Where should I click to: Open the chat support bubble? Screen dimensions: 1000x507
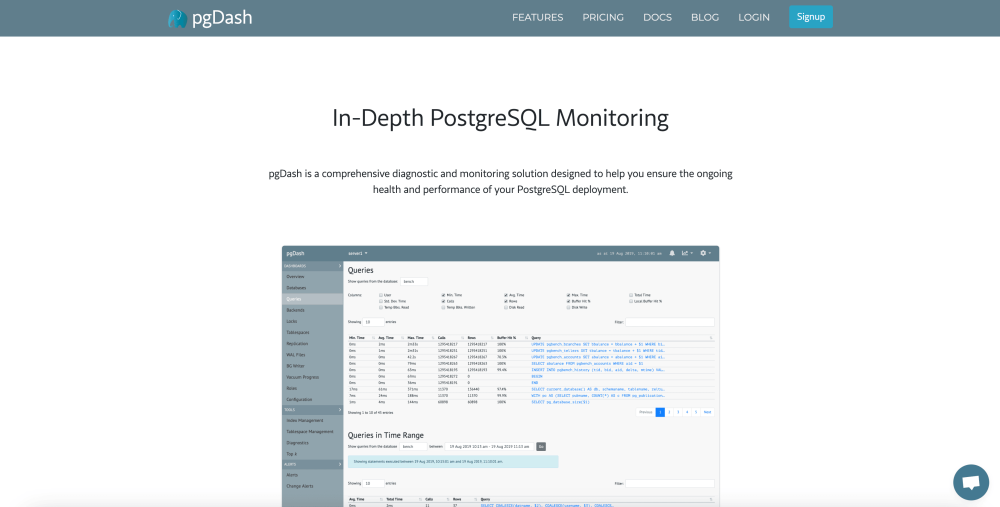click(971, 482)
